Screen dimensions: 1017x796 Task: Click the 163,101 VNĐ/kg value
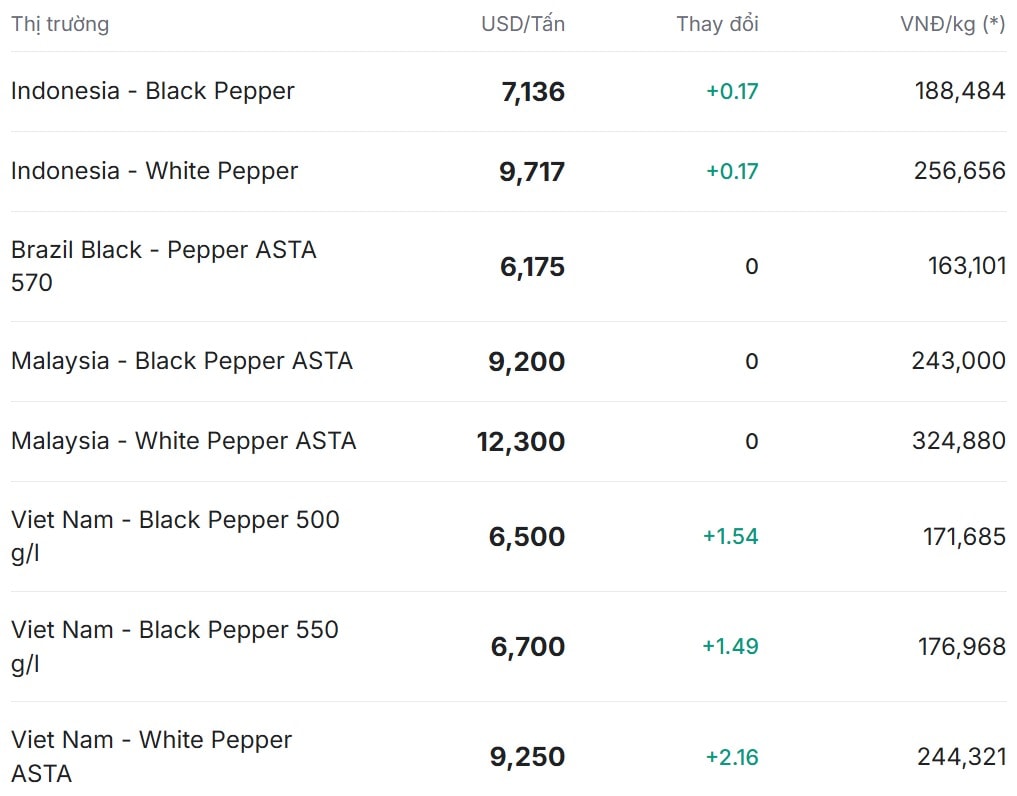[966, 266]
